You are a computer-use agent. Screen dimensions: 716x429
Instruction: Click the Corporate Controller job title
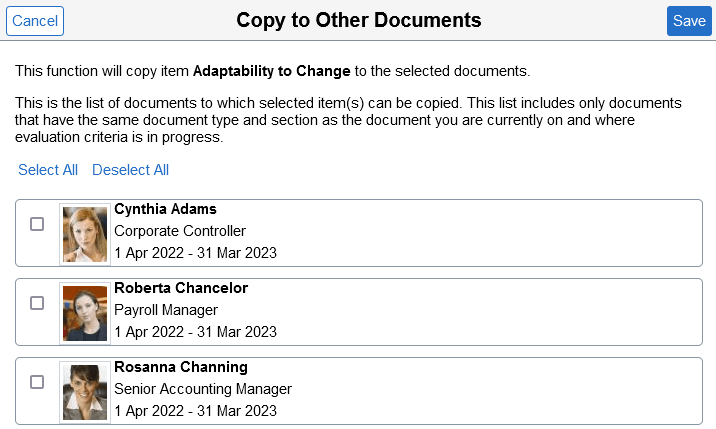coord(180,231)
